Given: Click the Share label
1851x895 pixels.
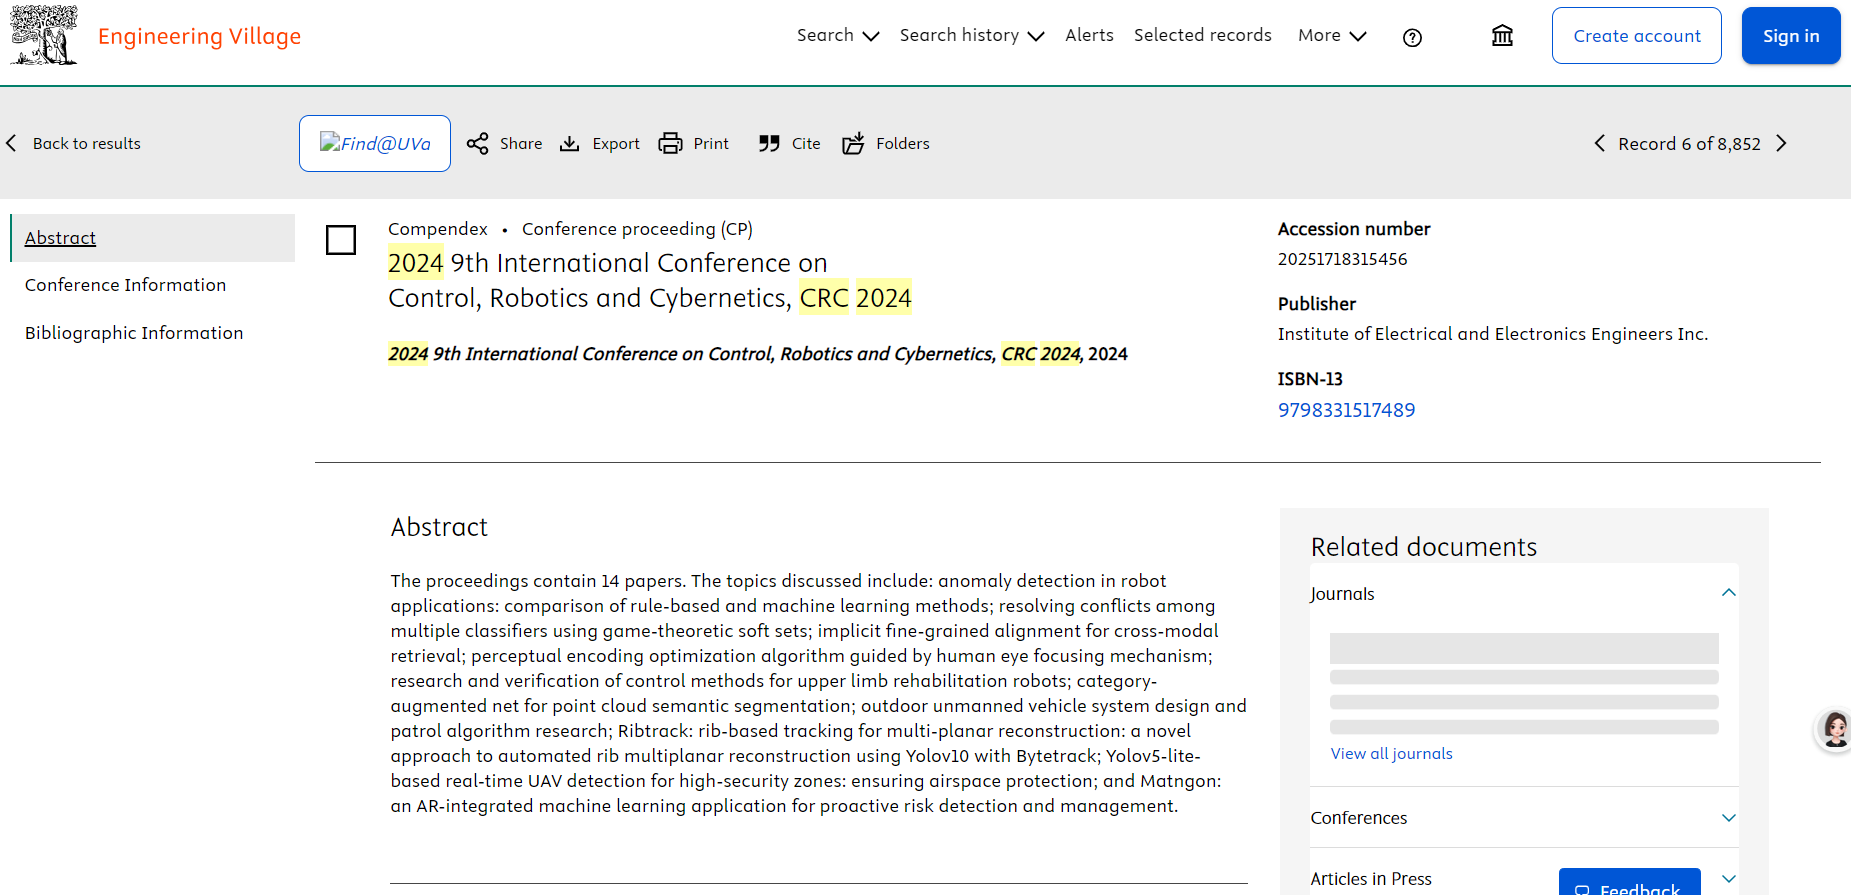Looking at the screenshot, I should coord(521,144).
